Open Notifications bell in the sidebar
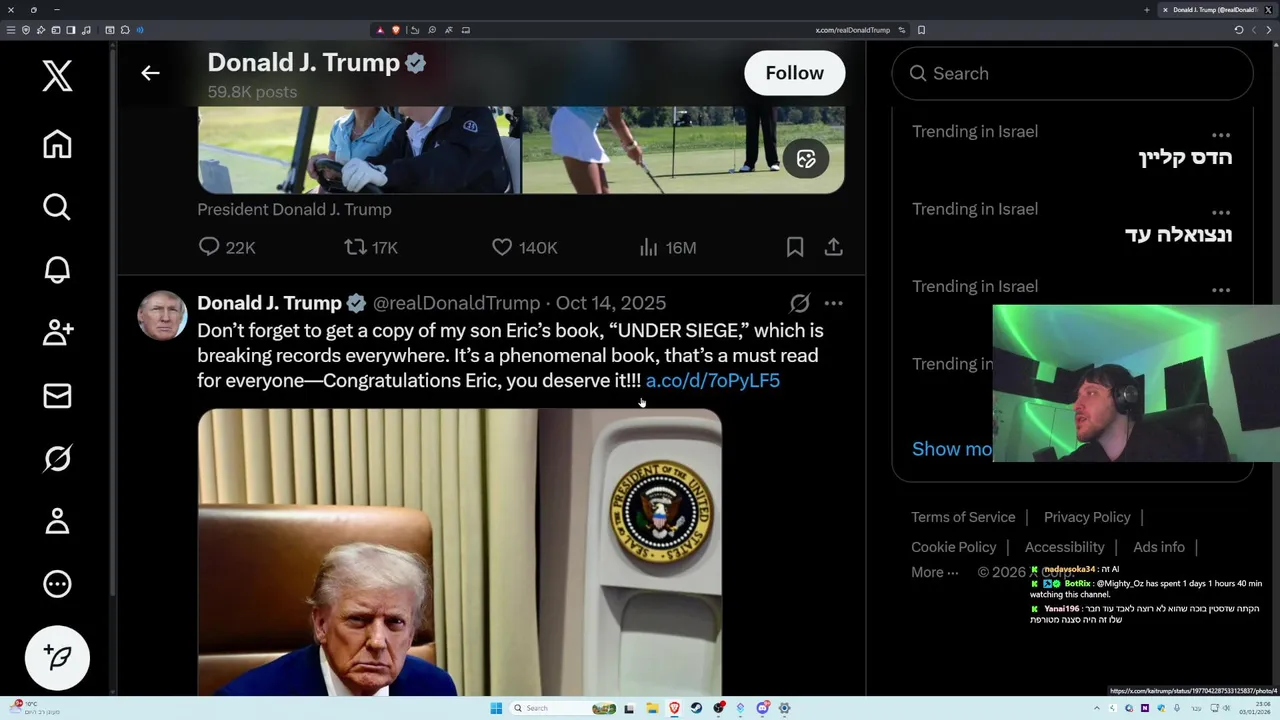 click(57, 270)
